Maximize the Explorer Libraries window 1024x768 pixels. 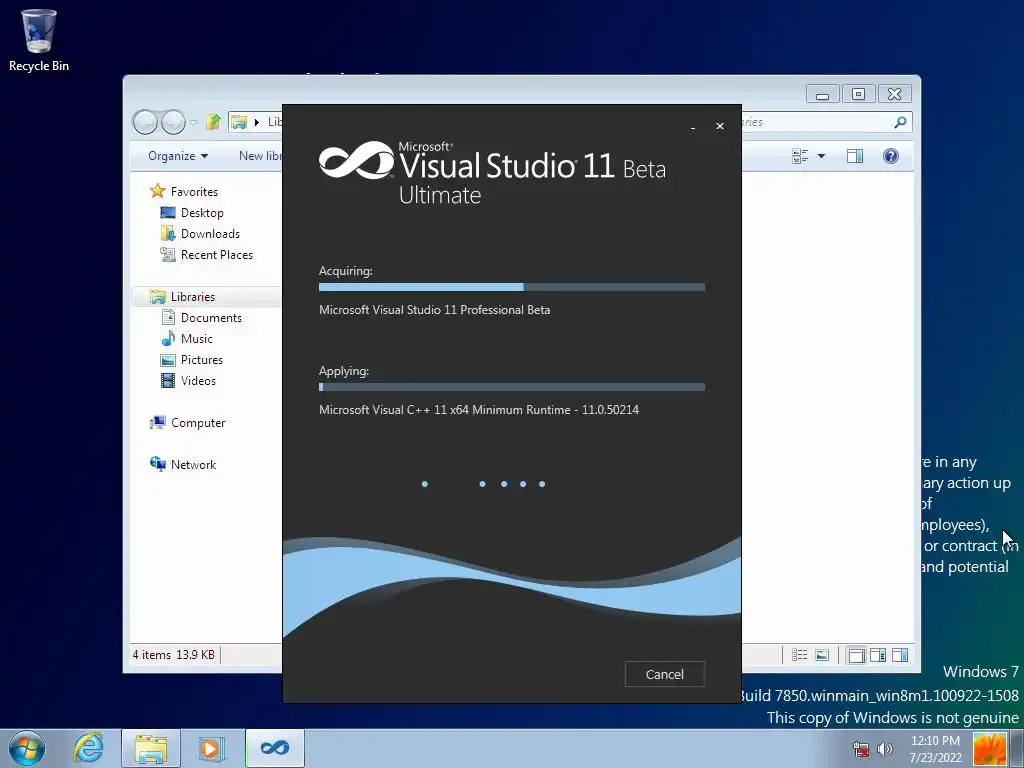858,94
